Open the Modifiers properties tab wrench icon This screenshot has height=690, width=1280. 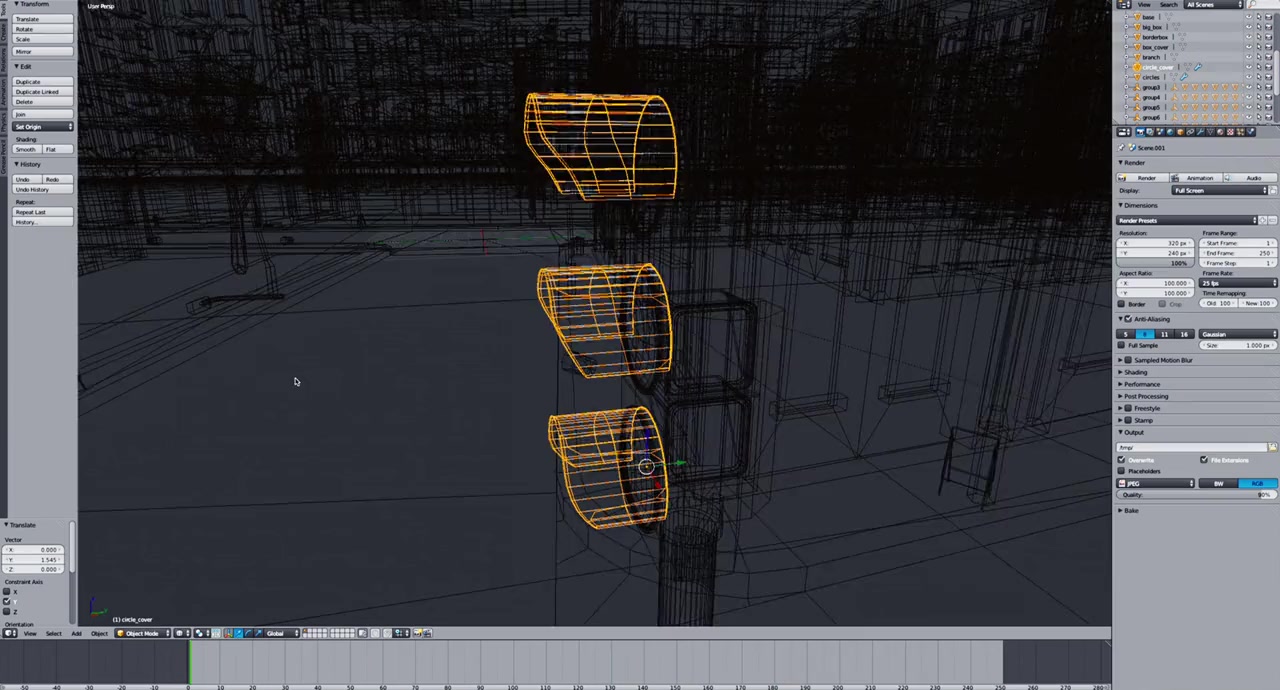coord(1202,132)
